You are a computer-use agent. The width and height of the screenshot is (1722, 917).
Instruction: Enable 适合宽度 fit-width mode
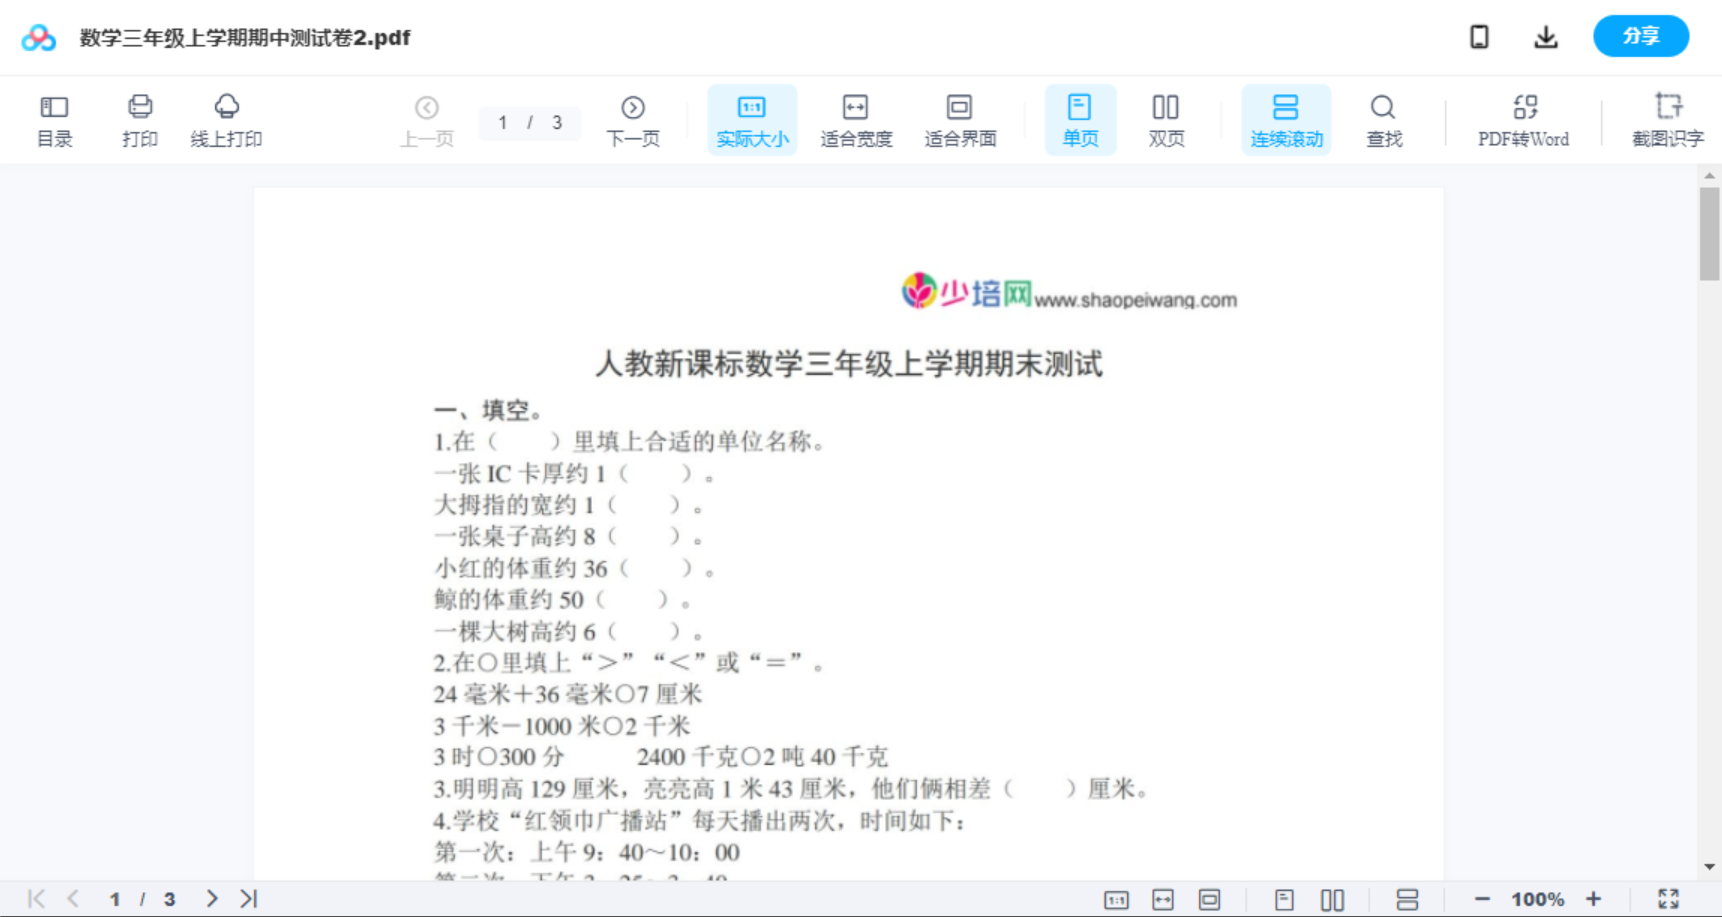click(856, 119)
